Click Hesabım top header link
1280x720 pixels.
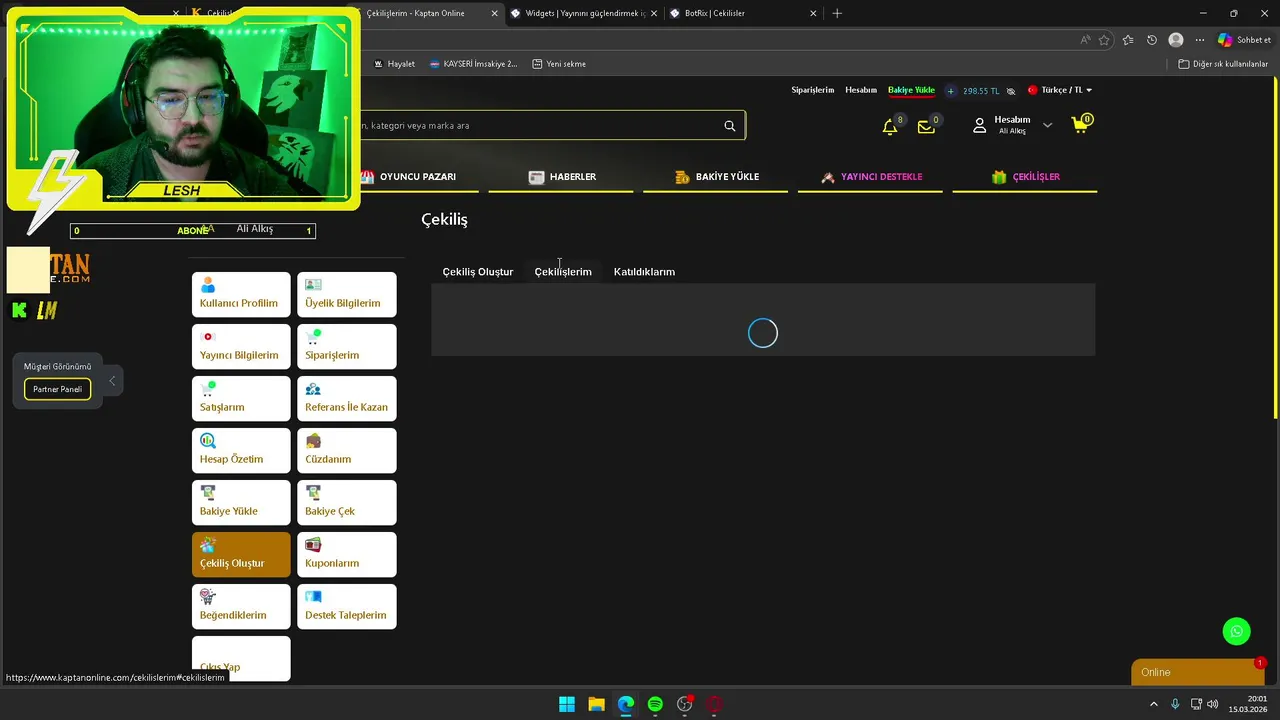pyautogui.click(x=861, y=90)
